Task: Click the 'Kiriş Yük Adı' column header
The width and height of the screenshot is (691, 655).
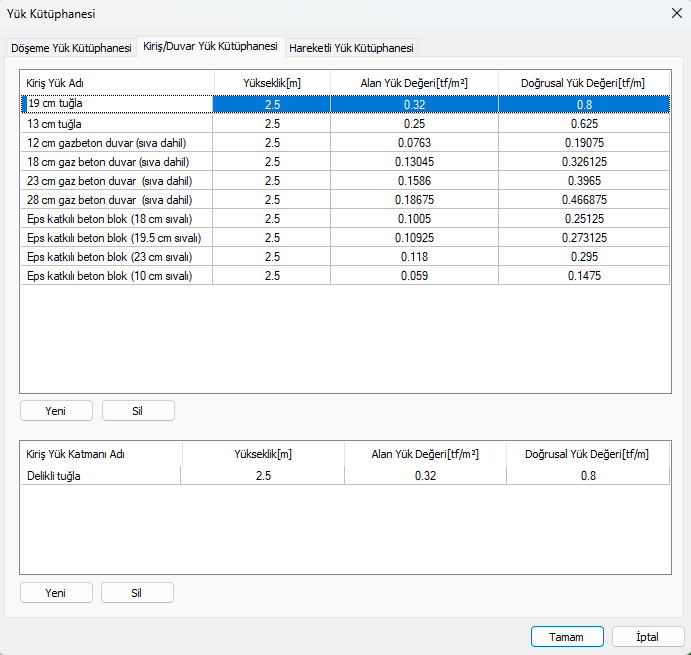Action: [x=117, y=83]
